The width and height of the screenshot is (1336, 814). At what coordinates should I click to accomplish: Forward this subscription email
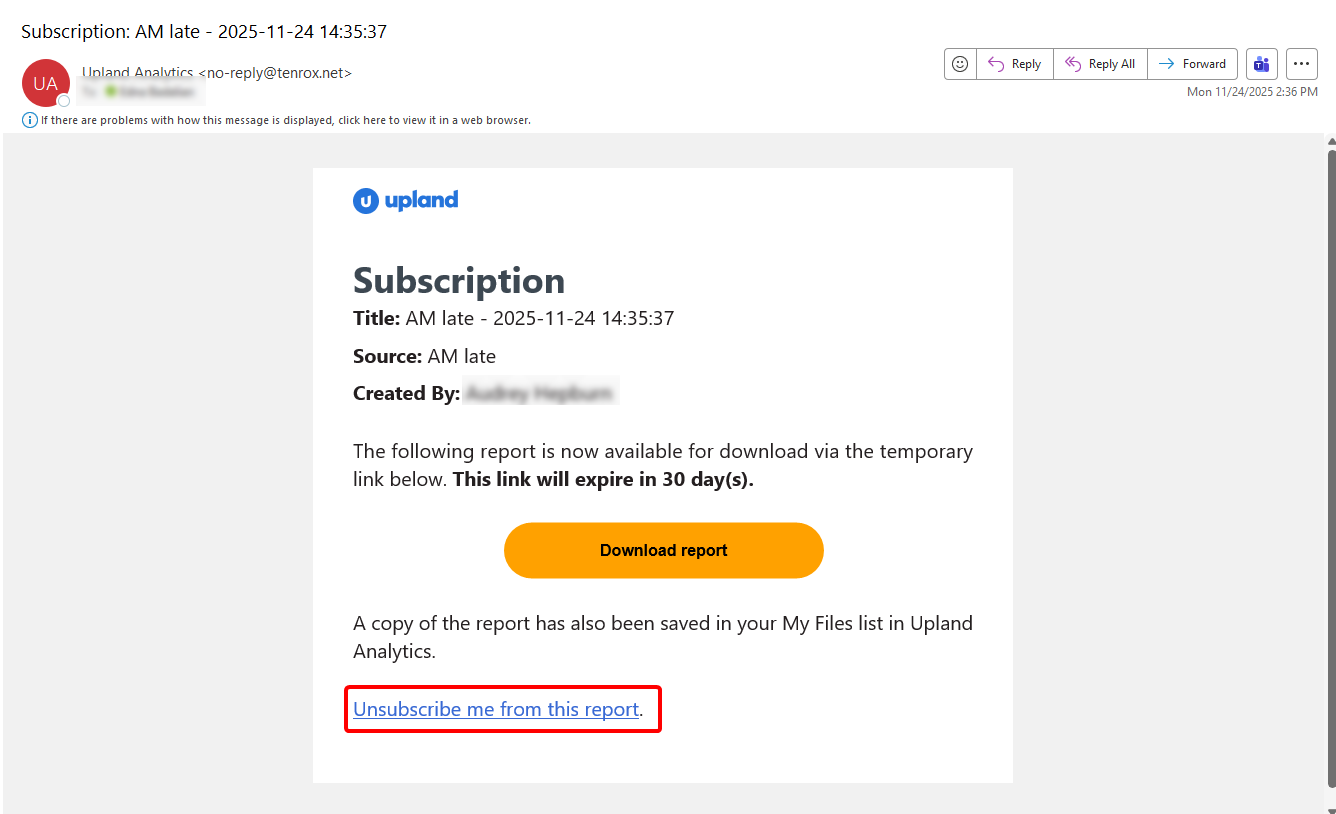click(x=1192, y=64)
